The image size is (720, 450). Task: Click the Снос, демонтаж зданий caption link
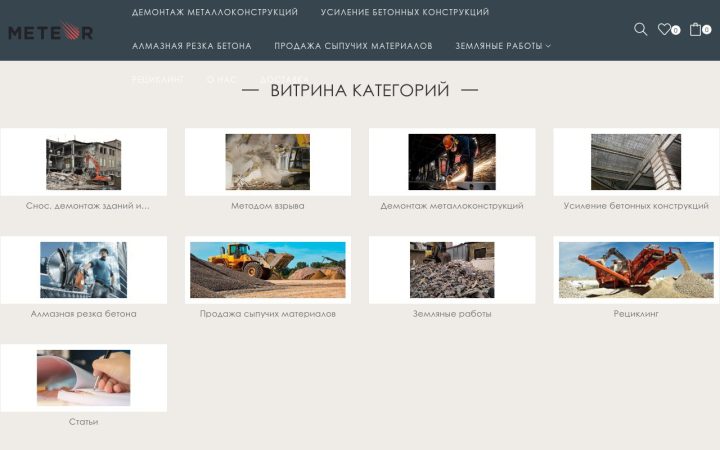(x=88, y=206)
